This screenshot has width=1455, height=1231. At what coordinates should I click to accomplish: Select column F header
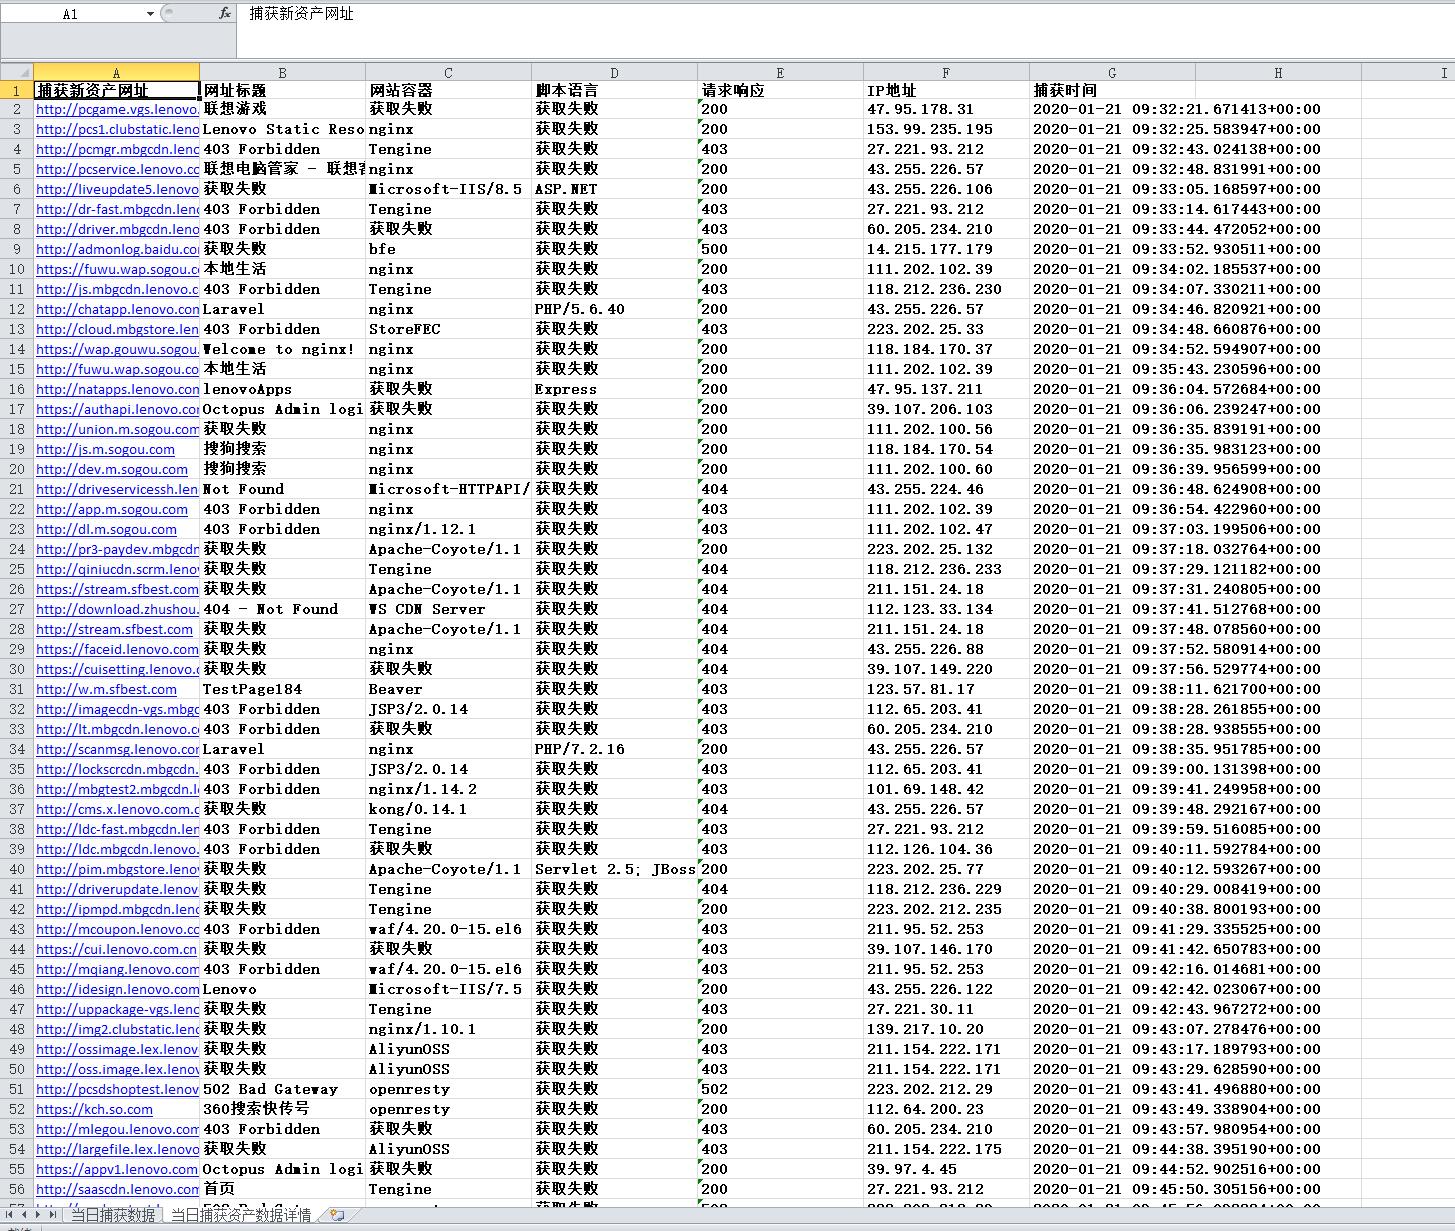tap(946, 72)
